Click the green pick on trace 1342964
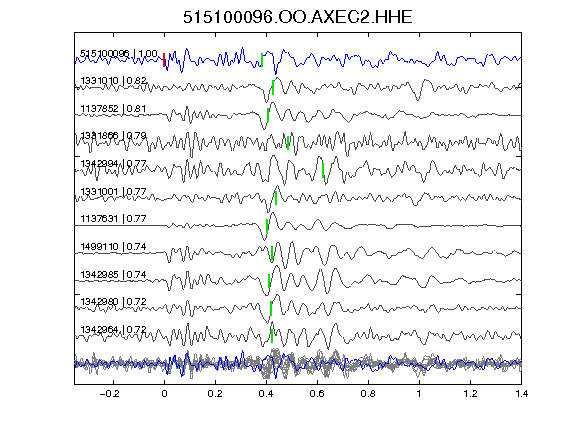This screenshot has width=576, height=432. pyautogui.click(x=272, y=336)
